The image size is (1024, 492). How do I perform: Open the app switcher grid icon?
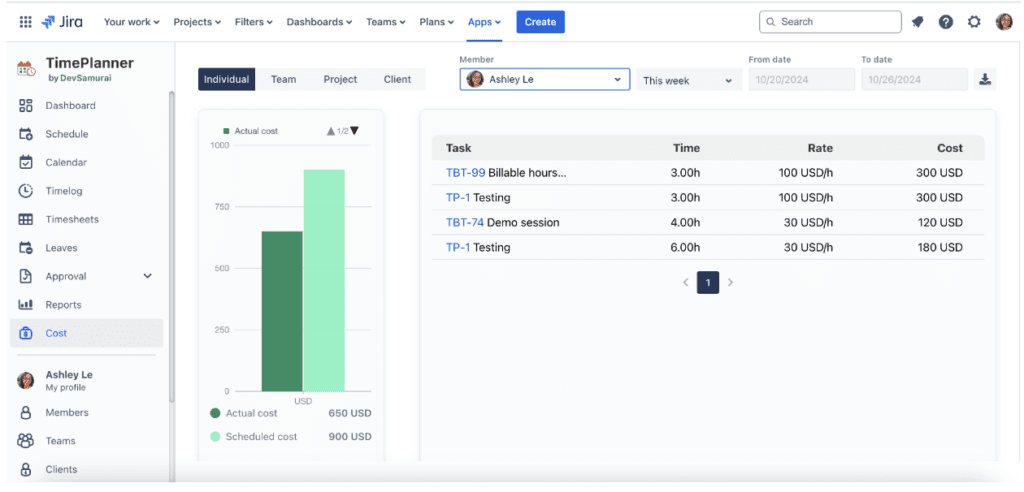point(25,22)
